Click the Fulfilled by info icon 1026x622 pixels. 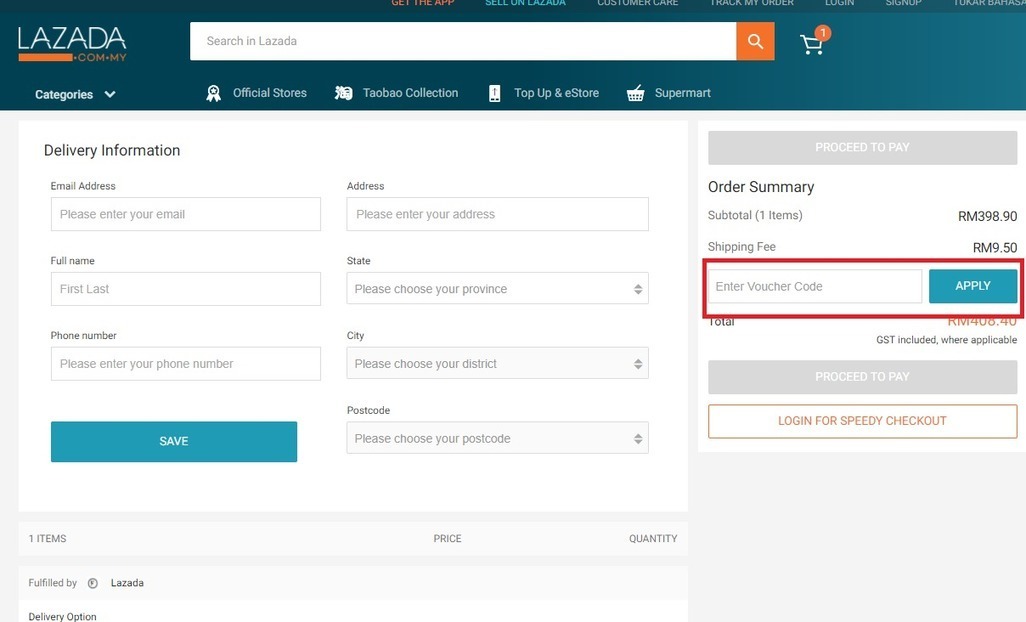tap(93, 583)
